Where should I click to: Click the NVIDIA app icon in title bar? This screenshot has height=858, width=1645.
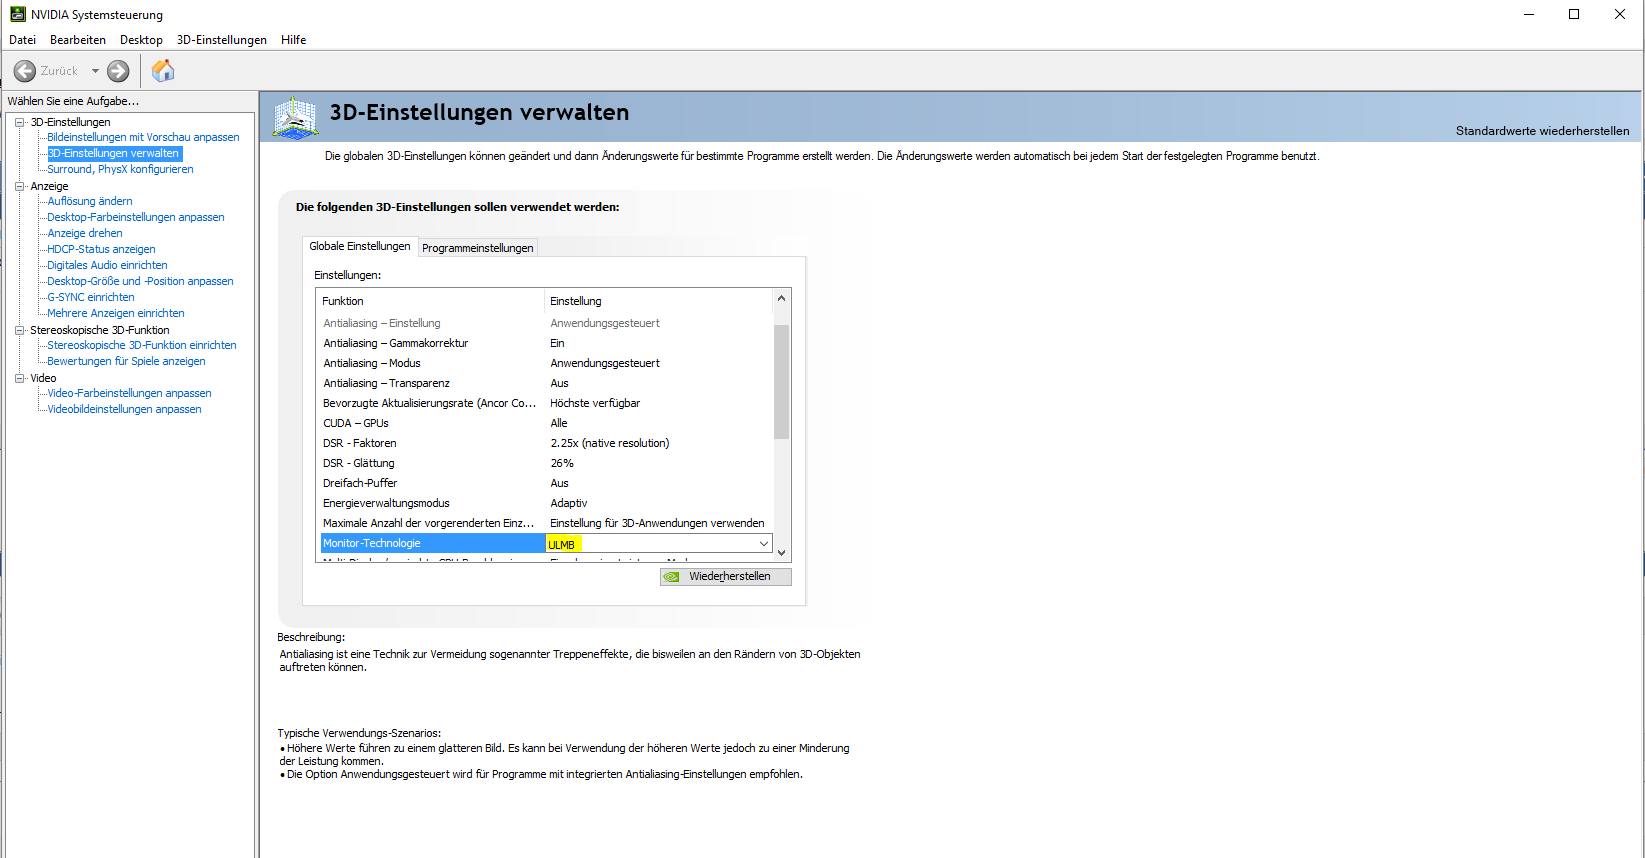coord(17,14)
